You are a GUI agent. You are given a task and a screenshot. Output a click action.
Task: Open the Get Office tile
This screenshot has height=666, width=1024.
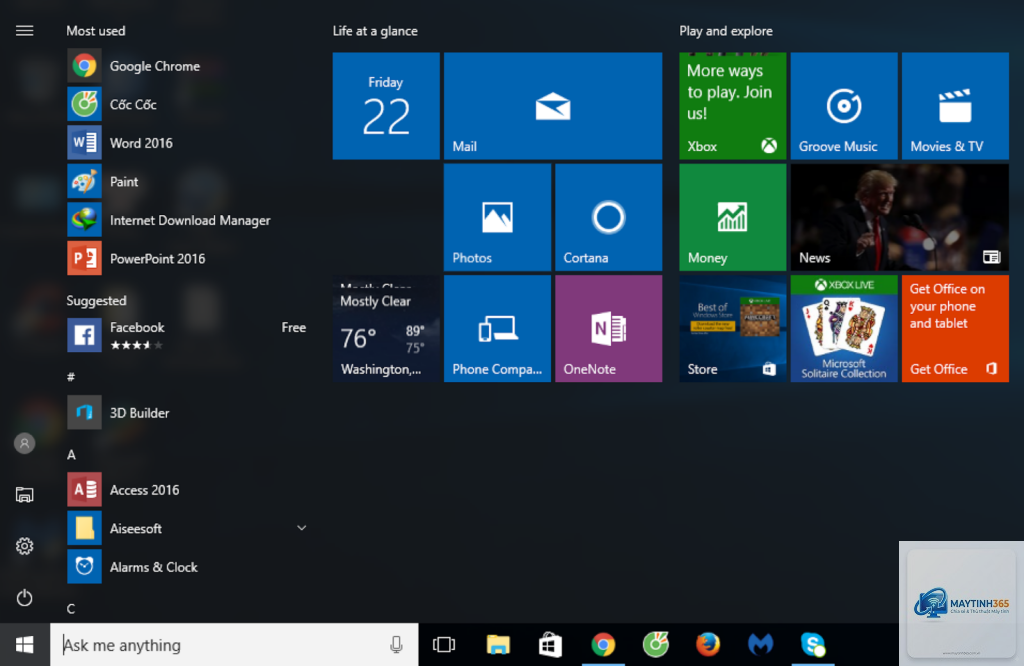point(955,328)
